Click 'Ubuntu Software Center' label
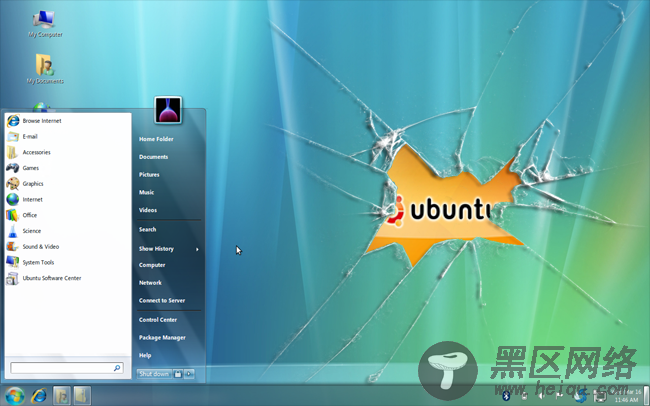The height and width of the screenshot is (406, 650). [52, 279]
